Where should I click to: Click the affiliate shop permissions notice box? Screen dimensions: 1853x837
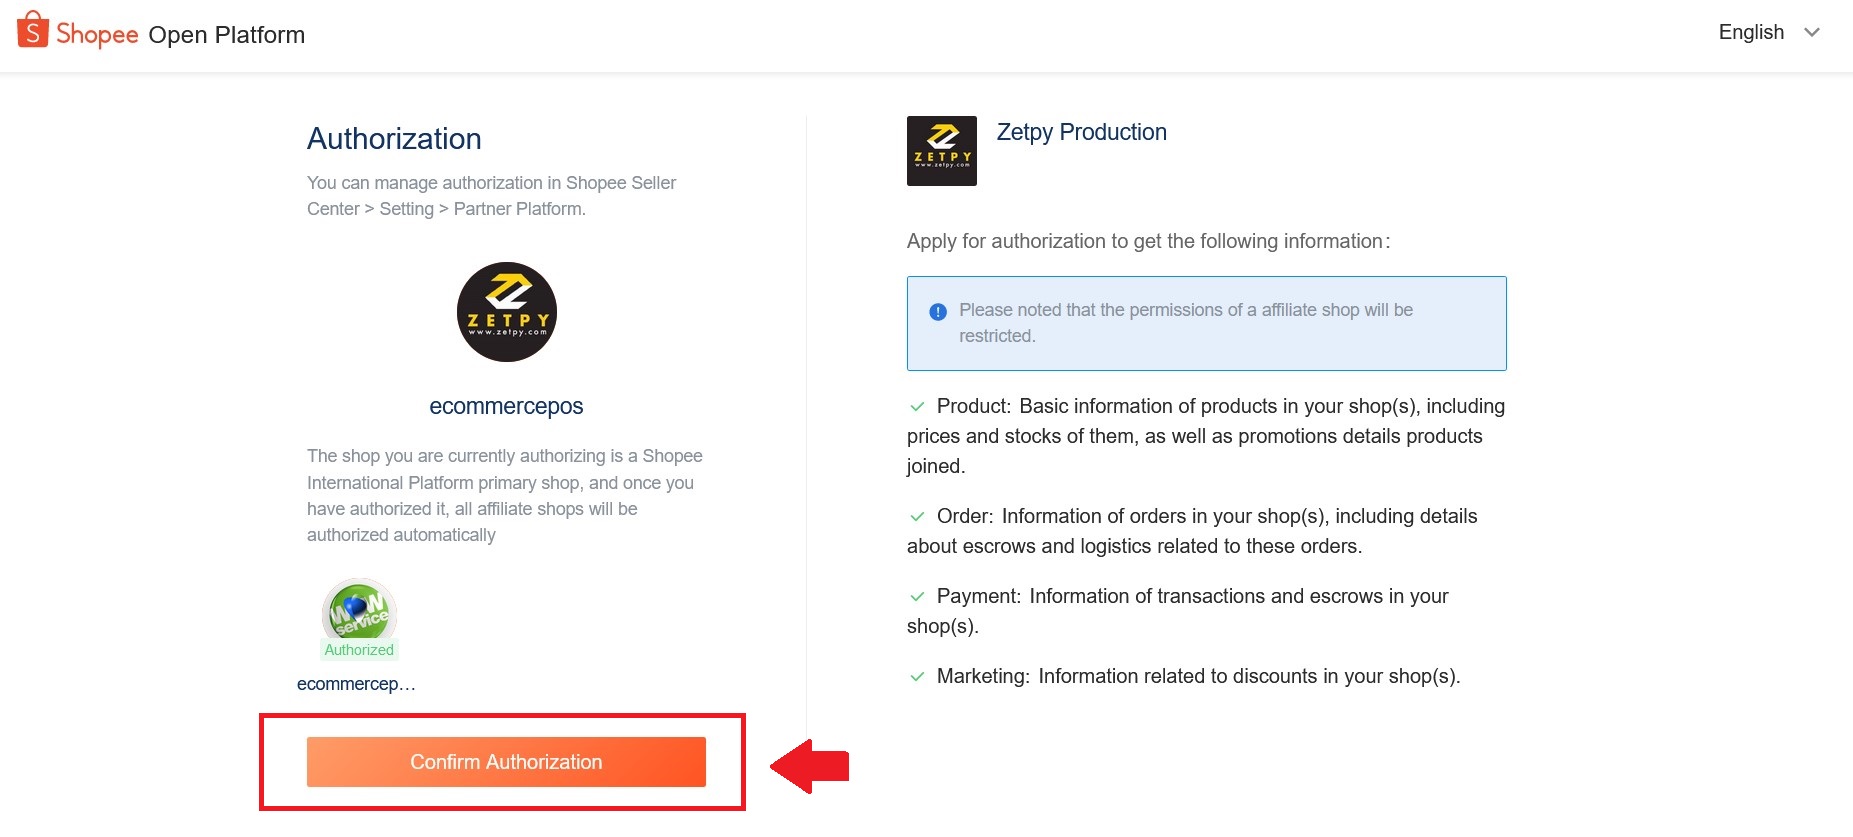click(1206, 323)
